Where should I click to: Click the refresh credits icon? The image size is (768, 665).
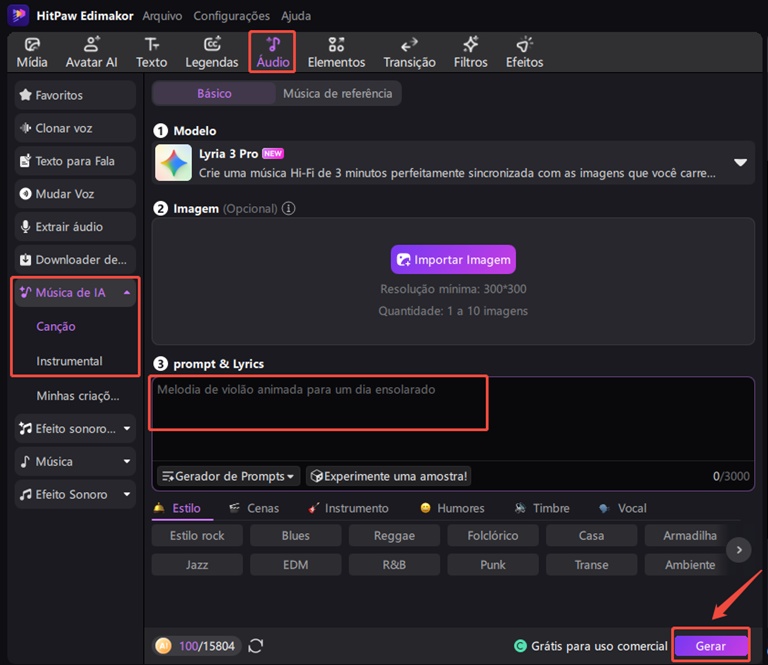tap(256, 646)
